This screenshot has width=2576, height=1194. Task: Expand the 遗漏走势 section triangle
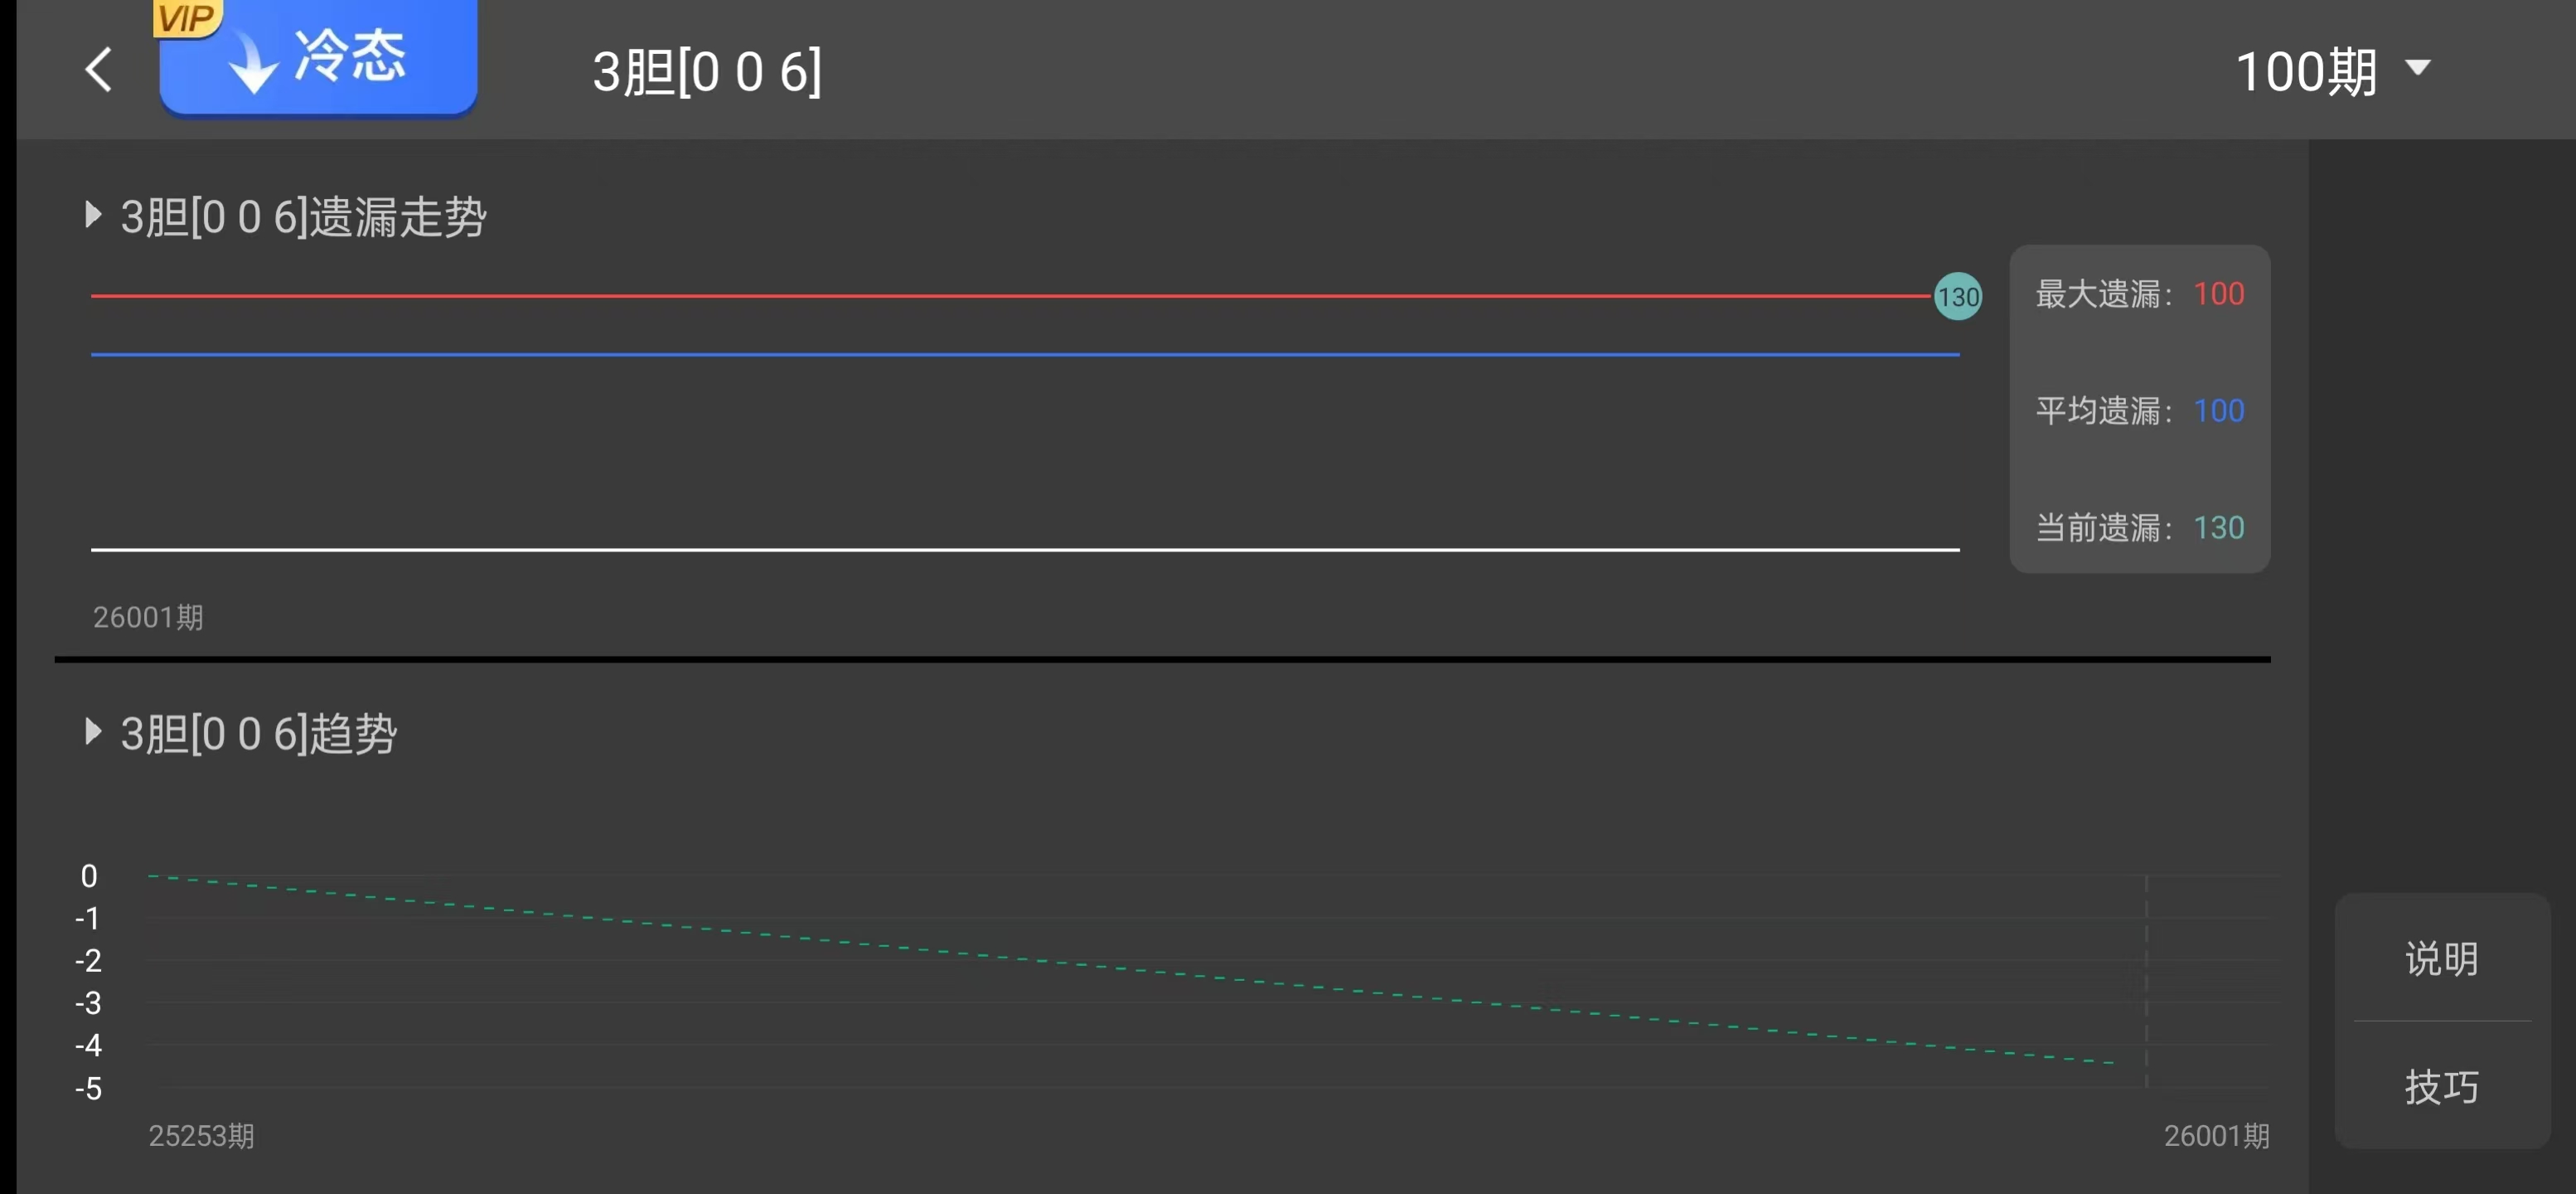pos(93,215)
